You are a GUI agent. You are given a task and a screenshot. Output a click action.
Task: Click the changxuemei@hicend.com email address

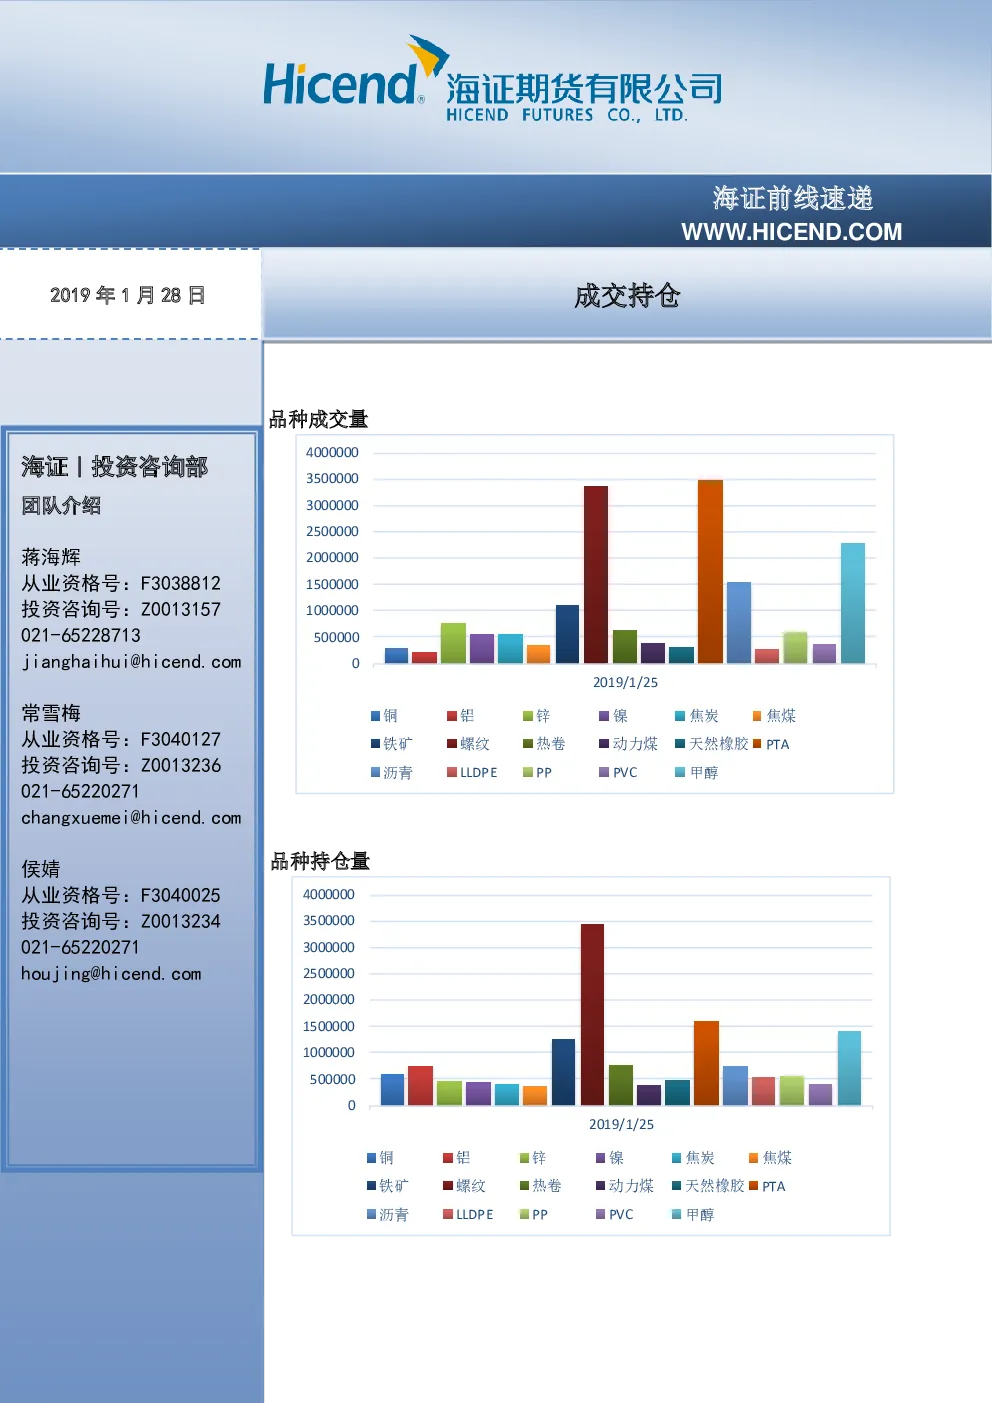click(131, 818)
